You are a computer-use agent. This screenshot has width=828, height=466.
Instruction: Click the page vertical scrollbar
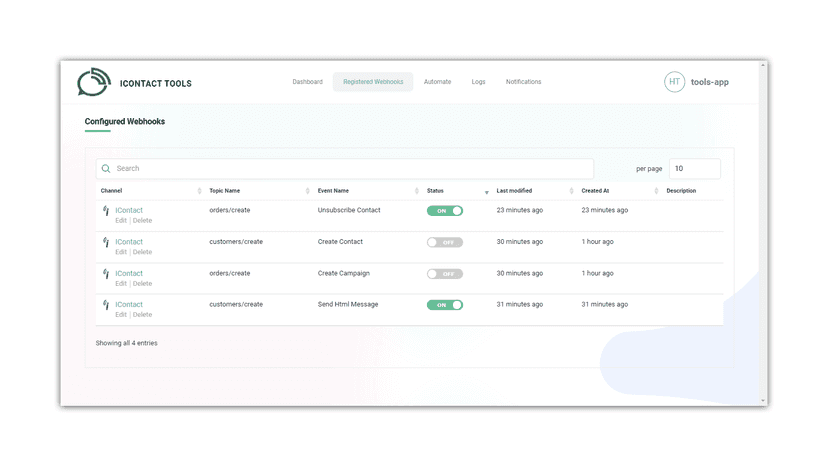pos(763,232)
